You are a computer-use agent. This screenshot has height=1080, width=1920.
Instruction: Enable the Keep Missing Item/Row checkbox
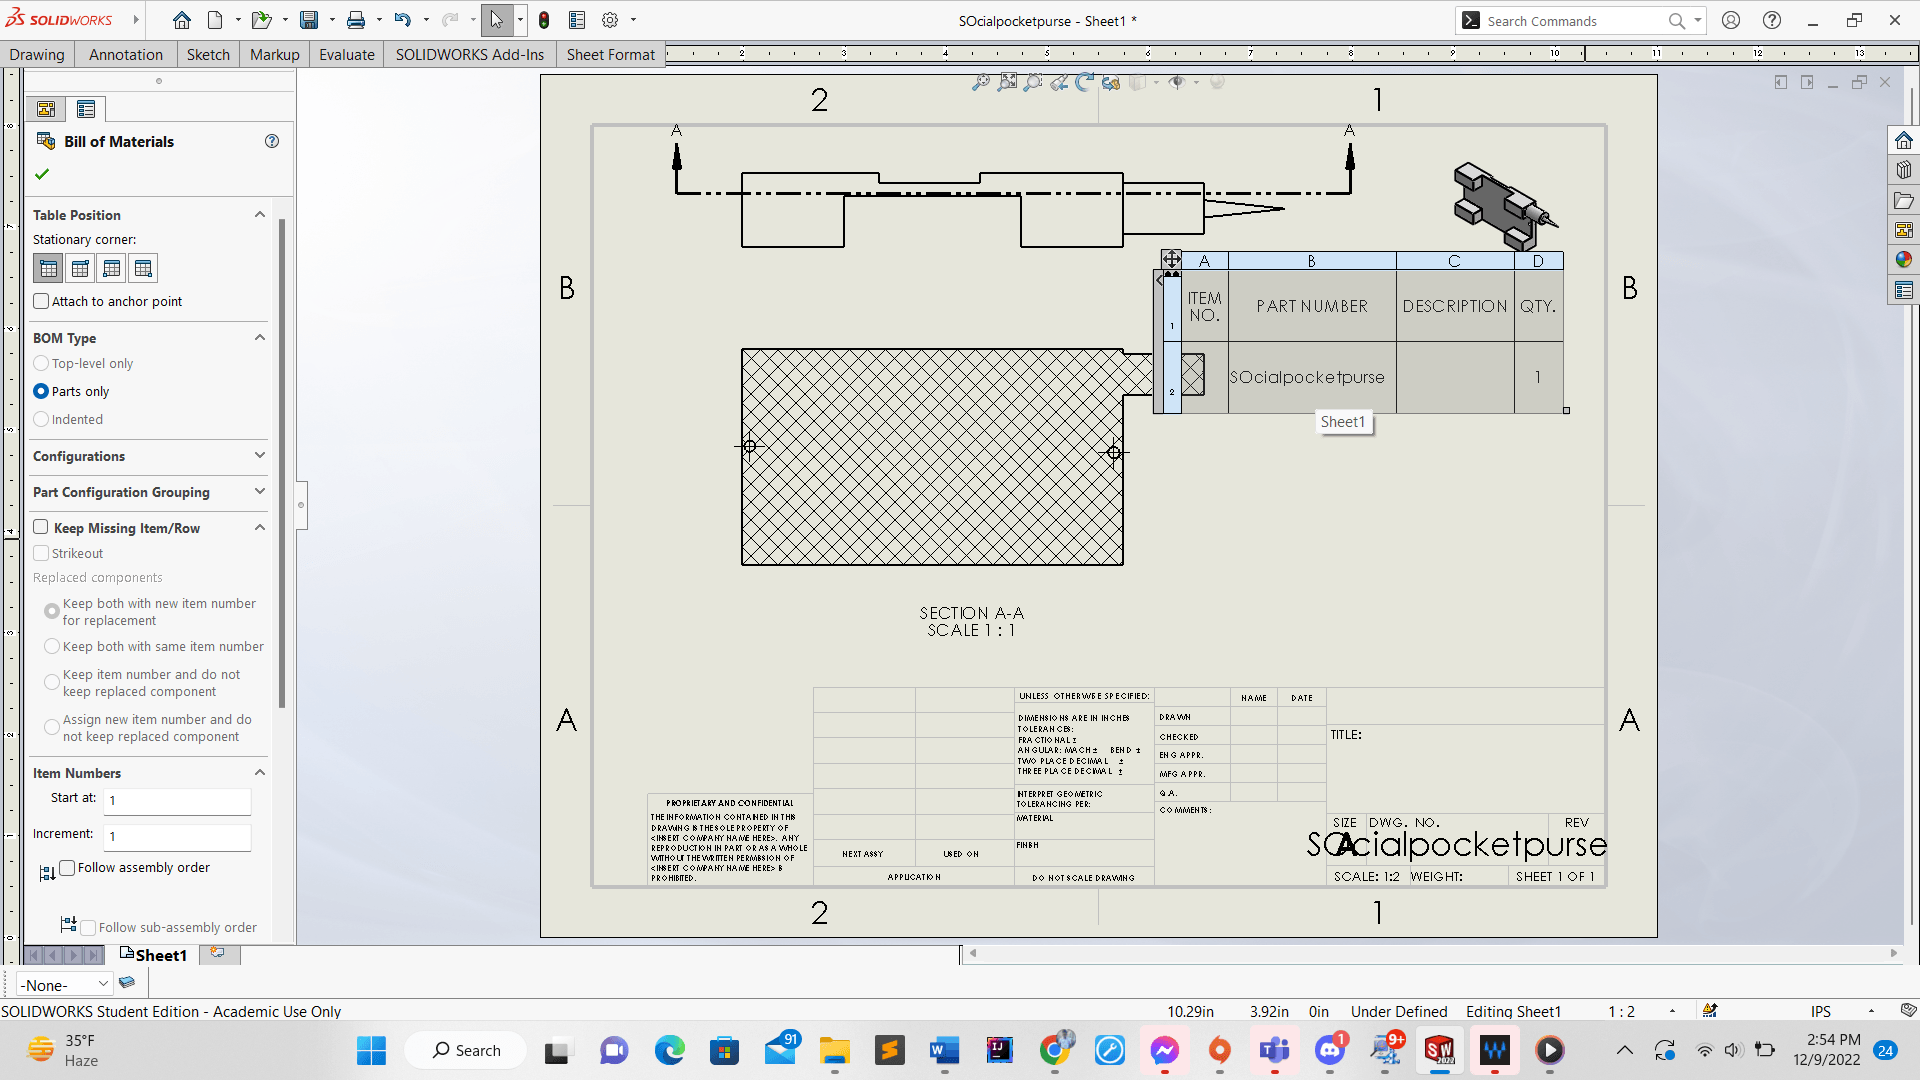click(41, 527)
